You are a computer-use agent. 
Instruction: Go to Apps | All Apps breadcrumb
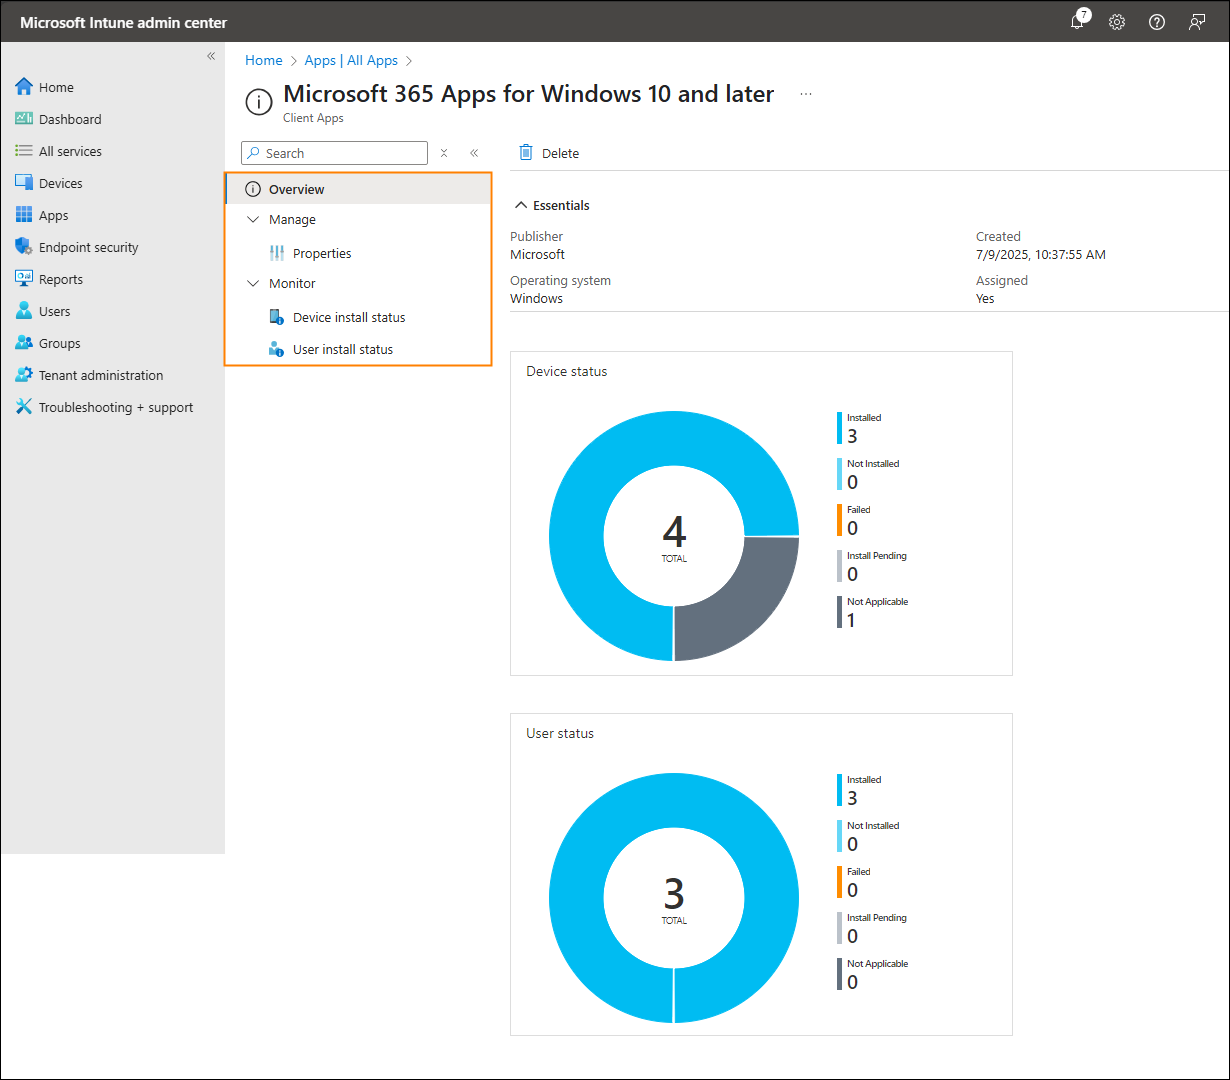[x=351, y=60]
